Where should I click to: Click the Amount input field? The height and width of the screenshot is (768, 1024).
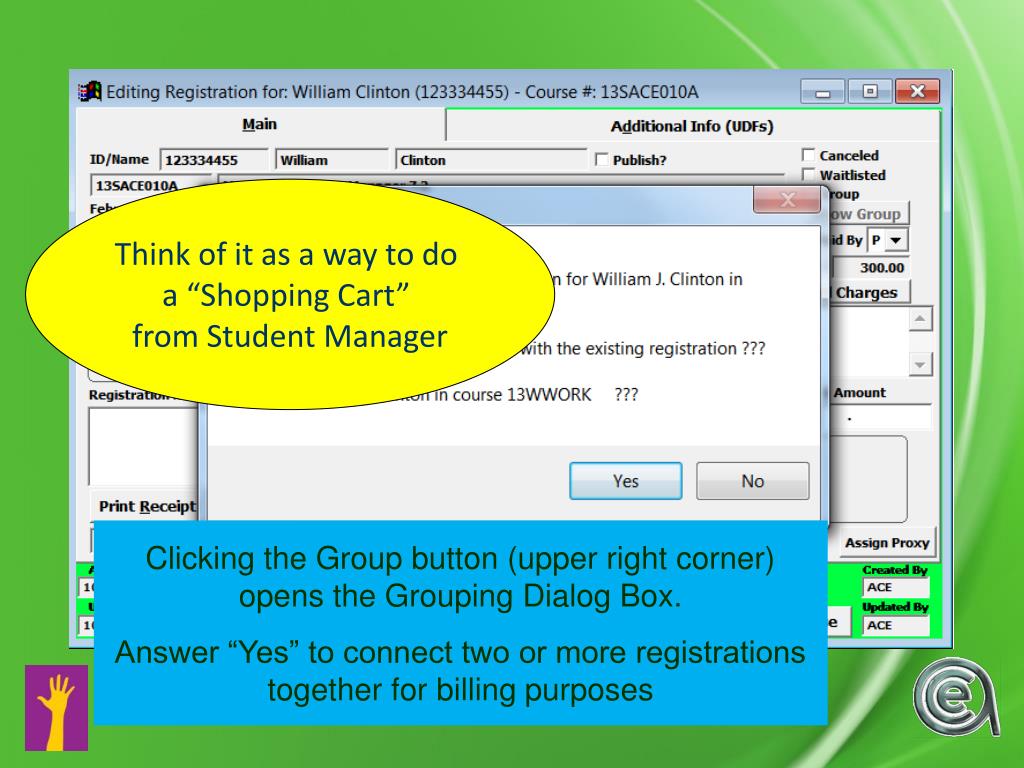[880, 417]
